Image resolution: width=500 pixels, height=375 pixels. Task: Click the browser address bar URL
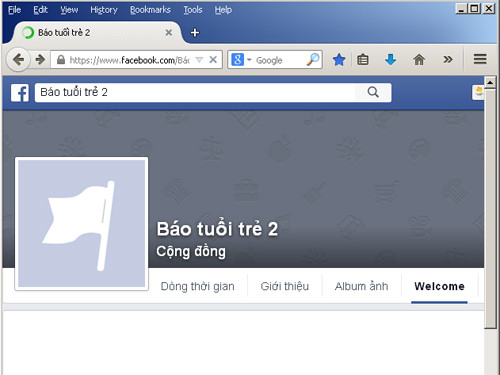click(129, 60)
